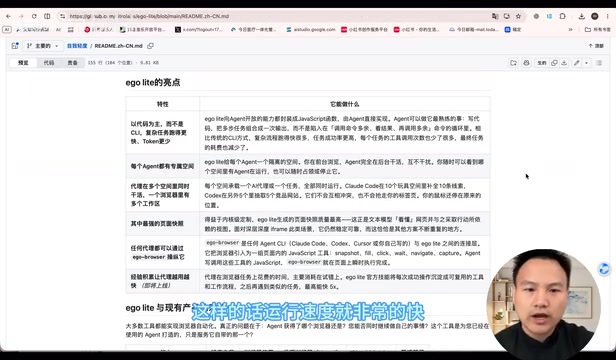Click the 其中最强的页面快照 table cell
This screenshot has width=616, height=360.
coord(162,224)
